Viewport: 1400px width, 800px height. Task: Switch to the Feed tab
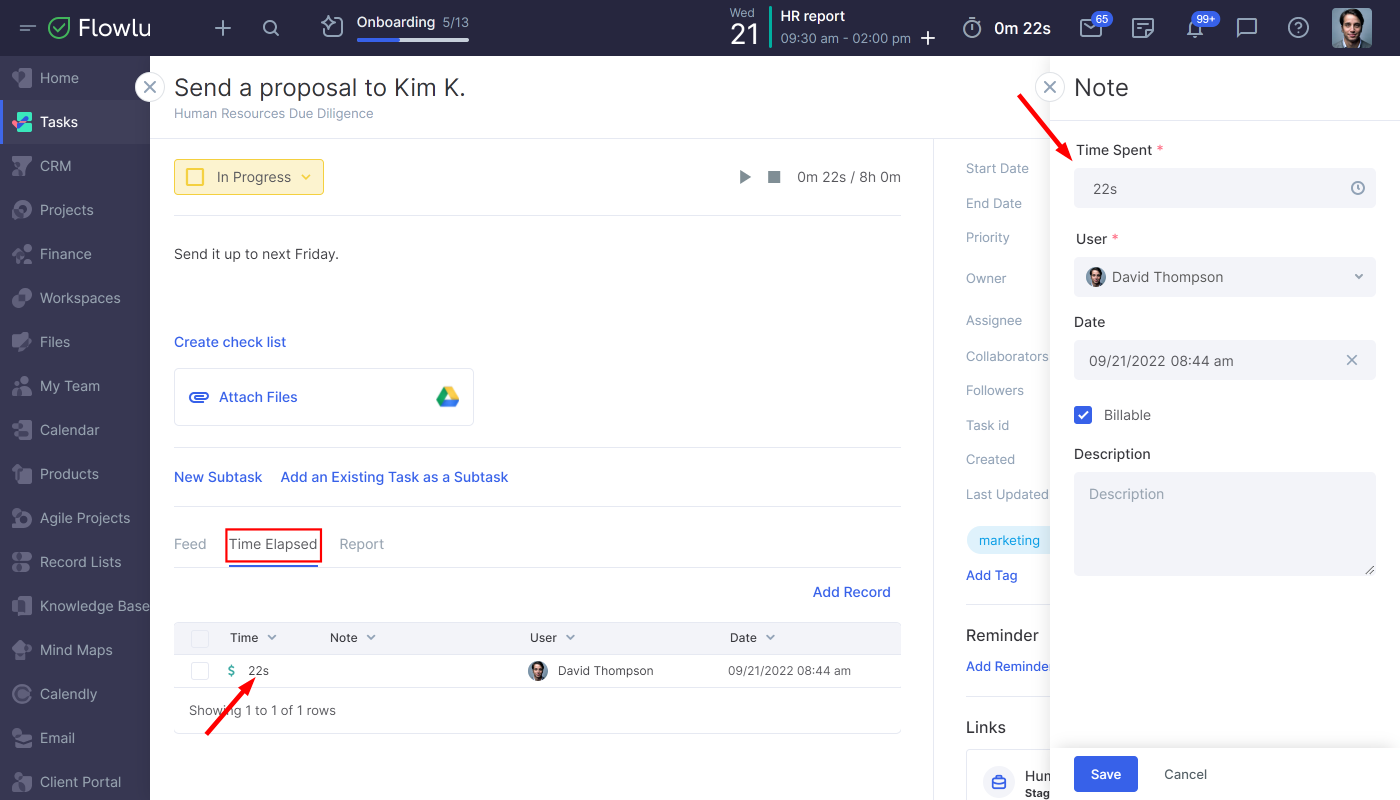coord(190,544)
